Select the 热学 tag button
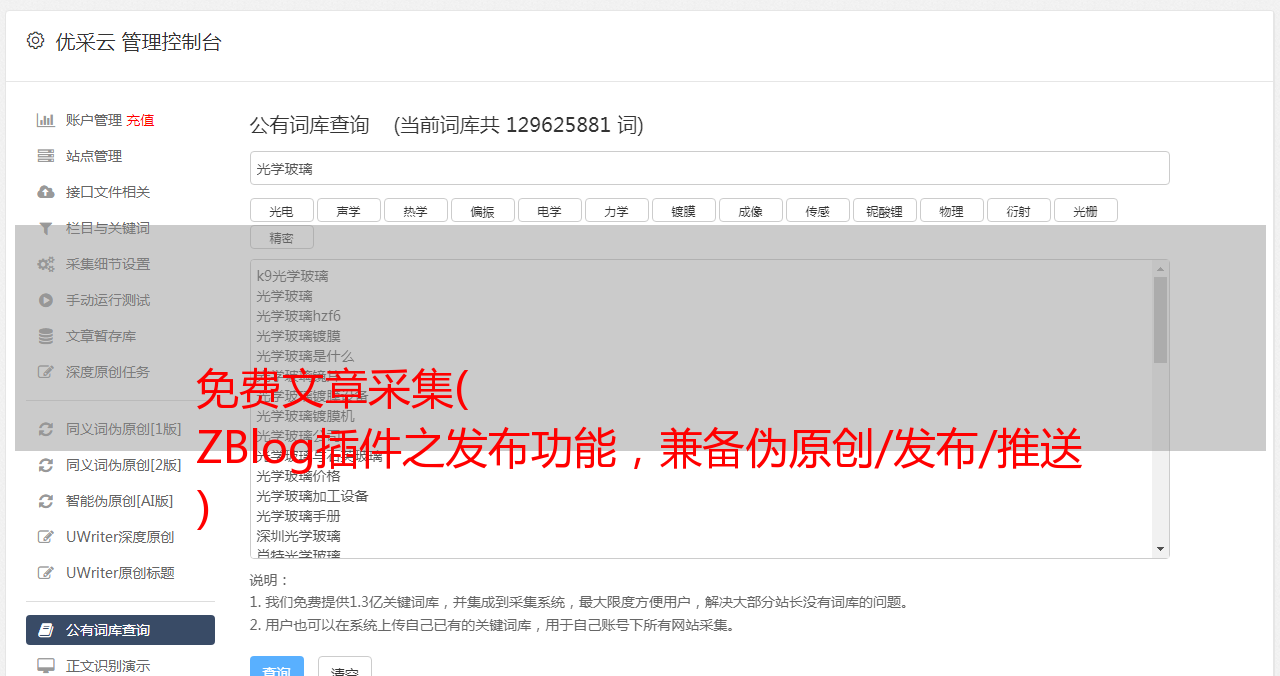 (x=415, y=210)
